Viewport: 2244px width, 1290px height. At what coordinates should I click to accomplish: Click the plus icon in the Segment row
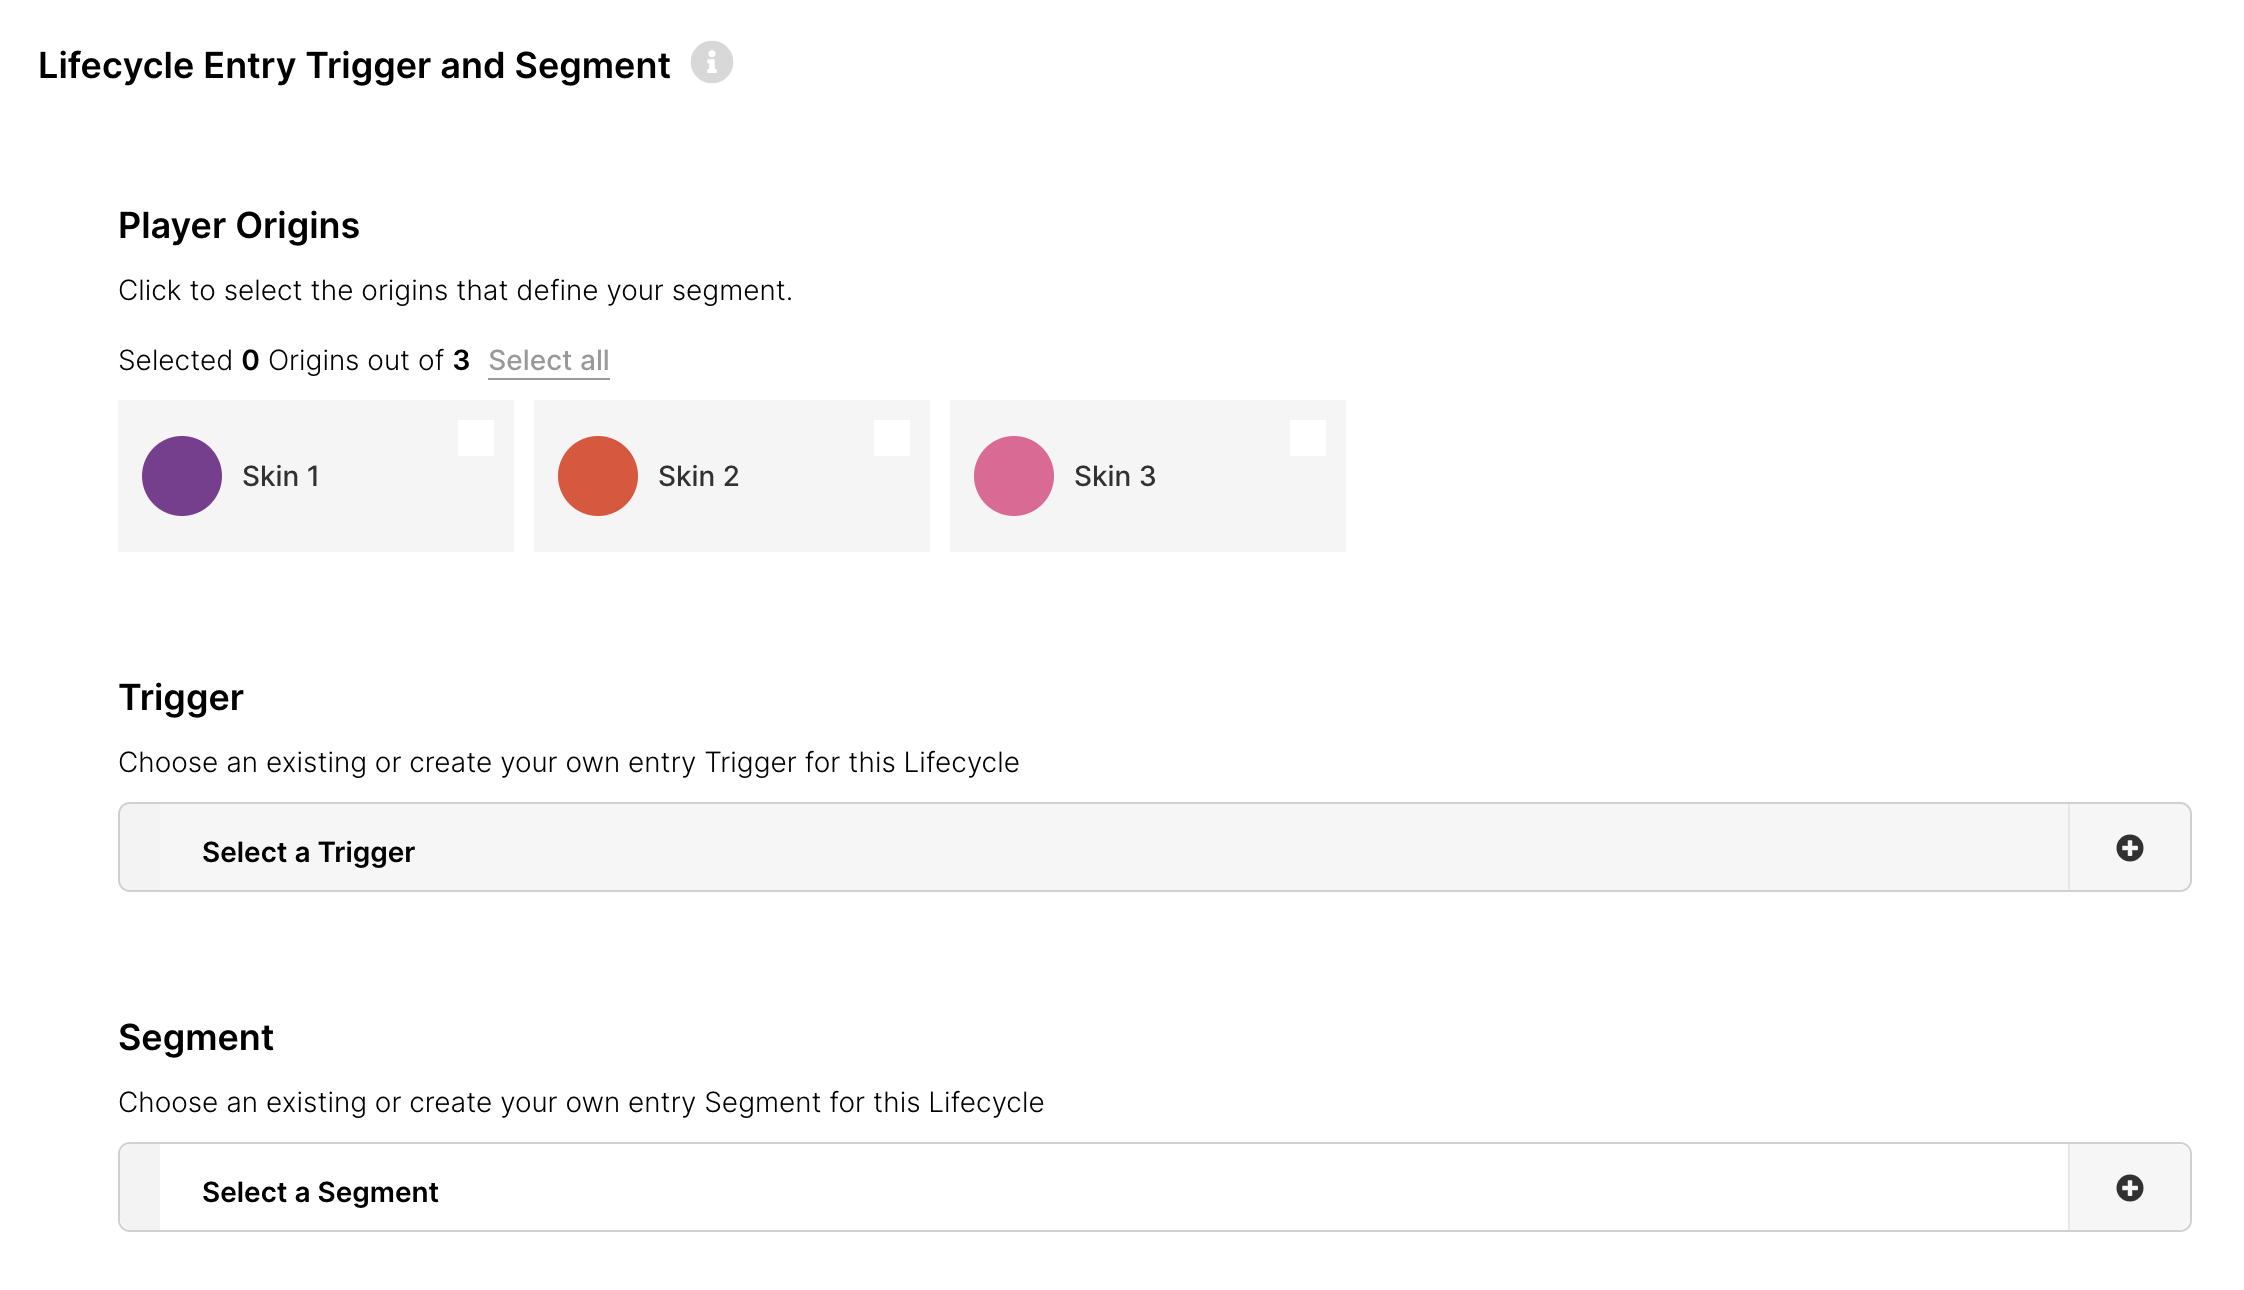(2129, 1188)
